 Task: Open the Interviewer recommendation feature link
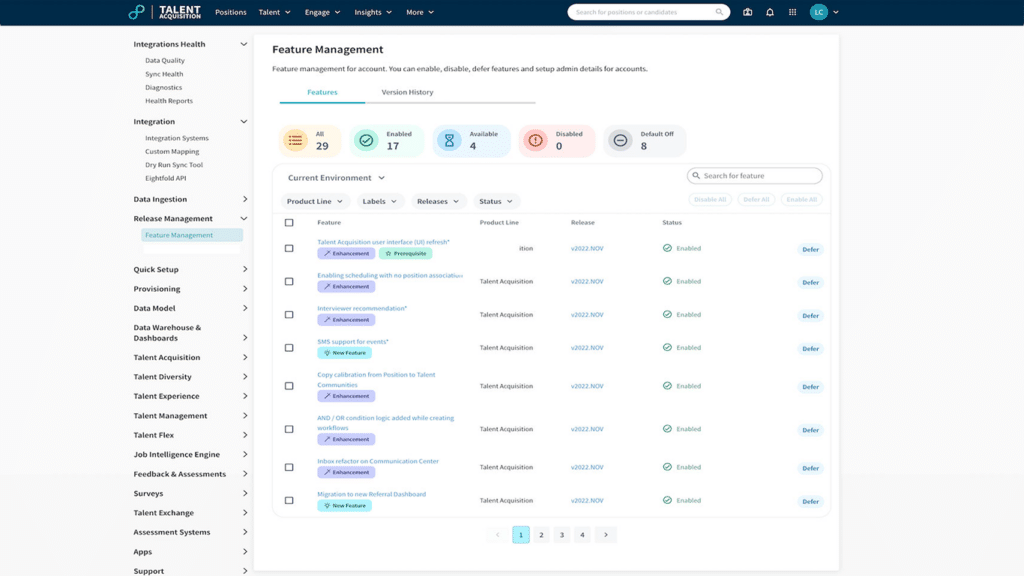click(362, 308)
